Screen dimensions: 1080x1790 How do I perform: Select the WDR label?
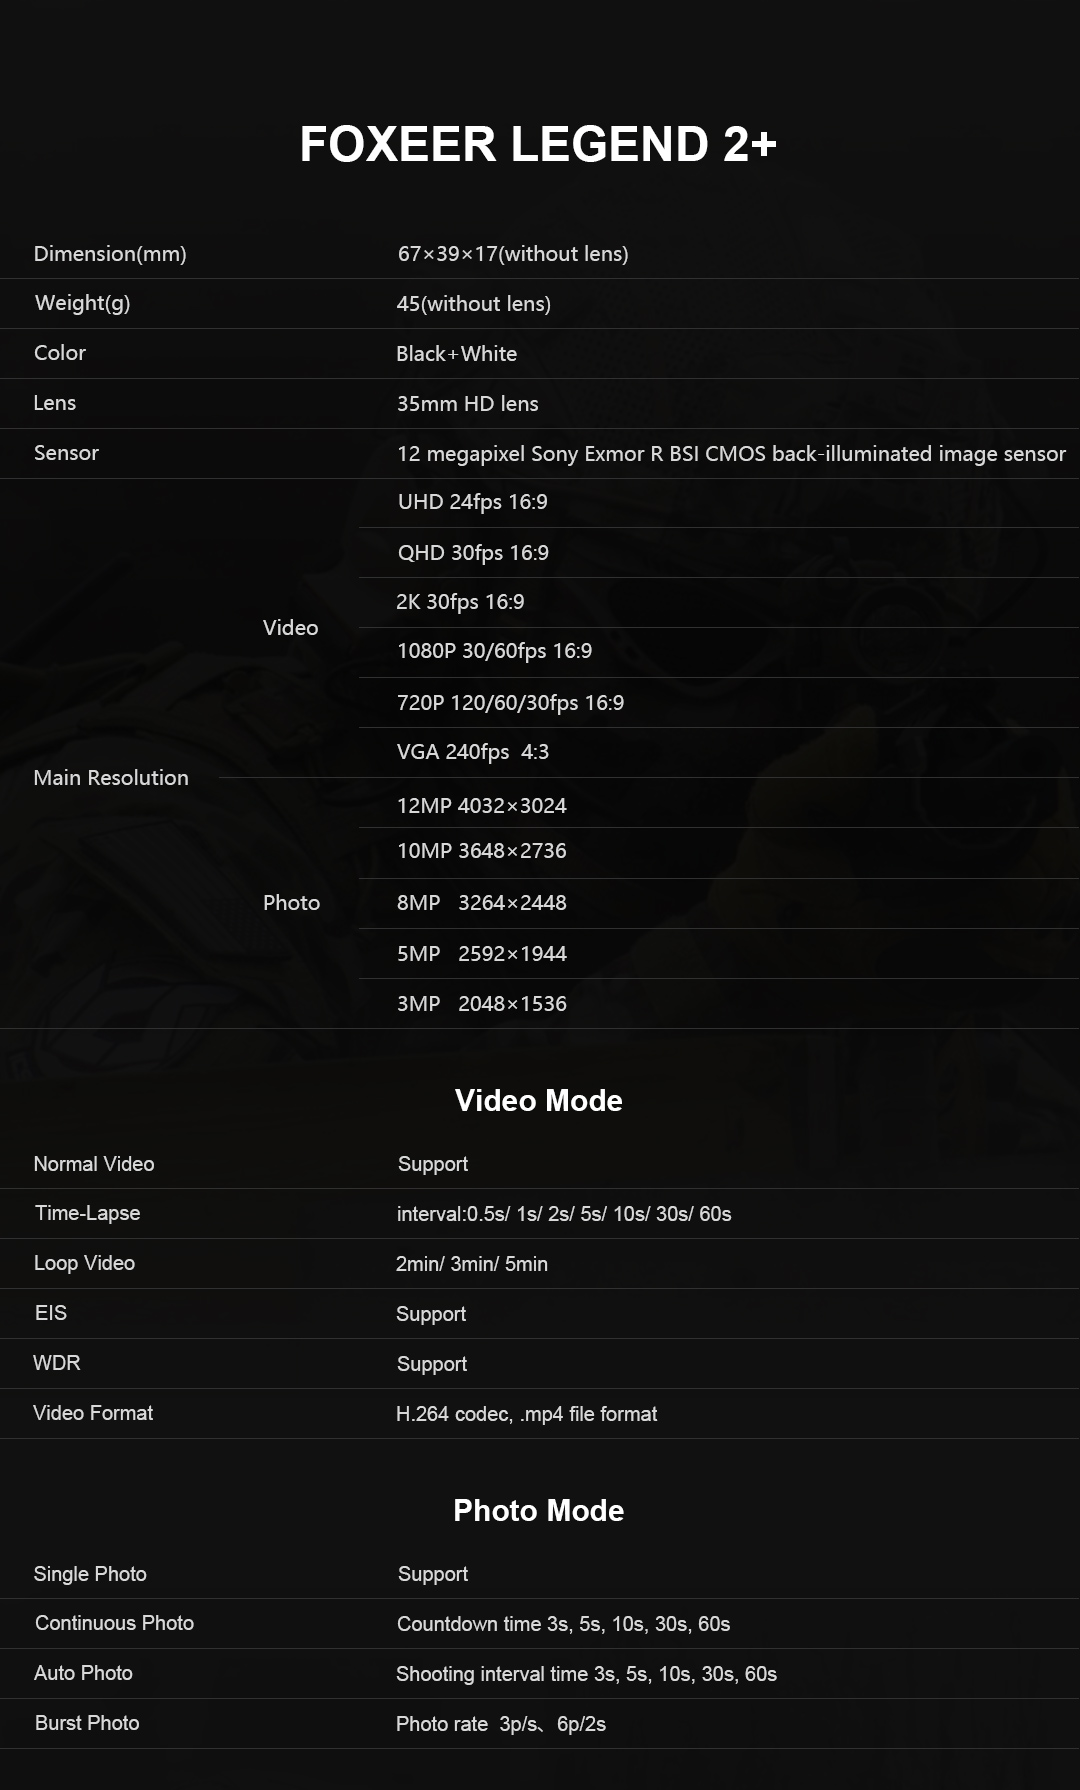click(57, 1363)
